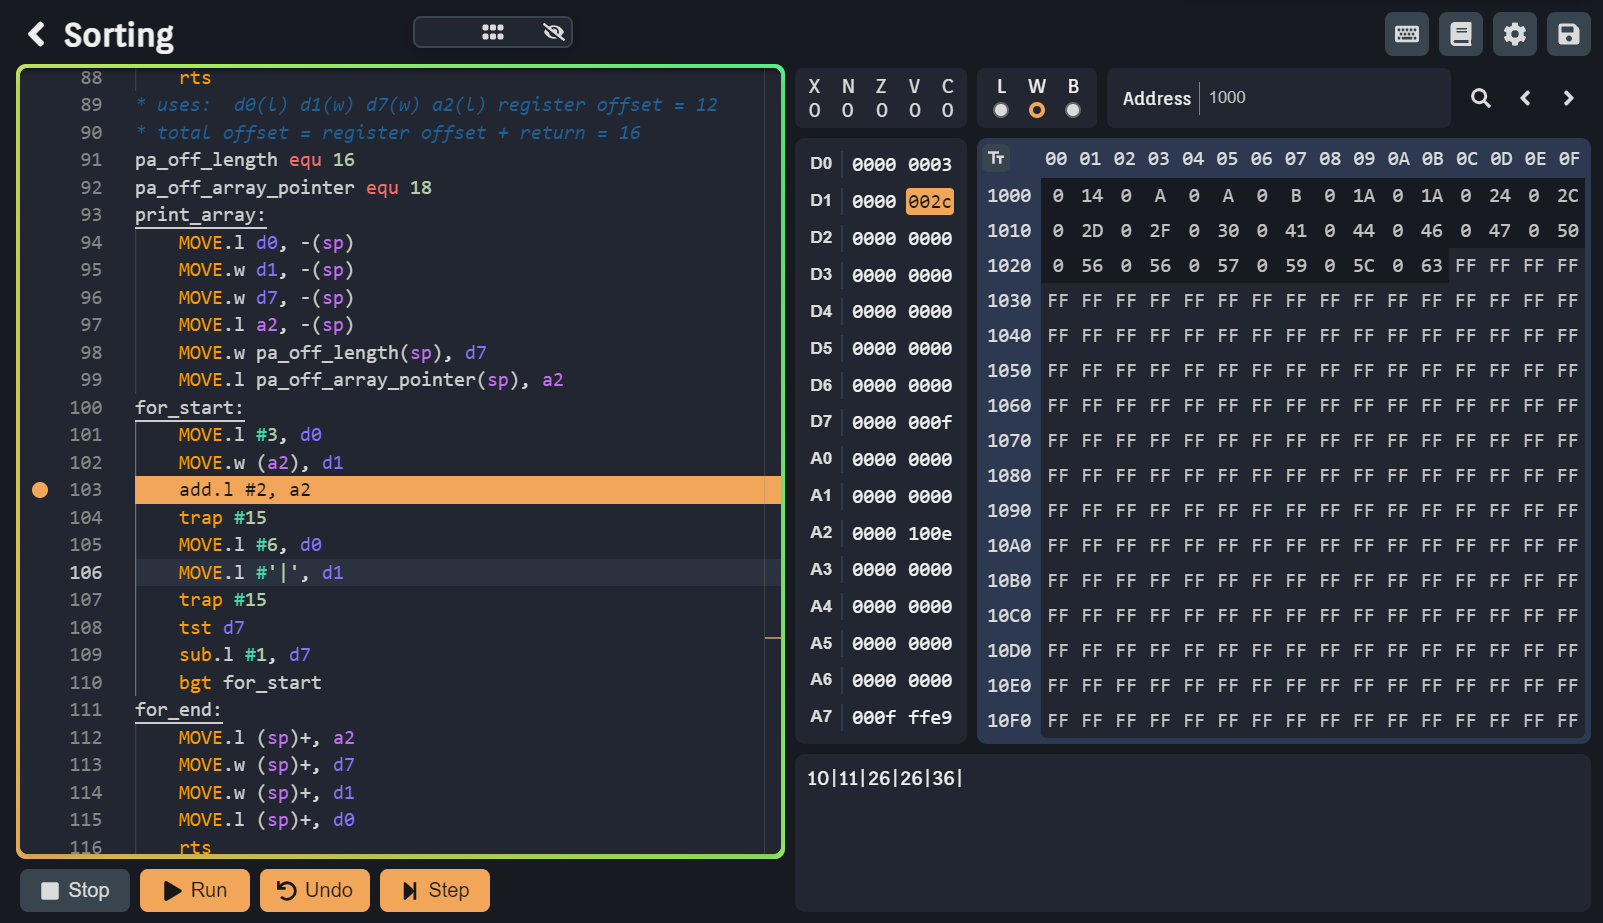This screenshot has height=923, width=1603.
Task: Click the pa_off_length equ 16 line
Action: [245, 160]
